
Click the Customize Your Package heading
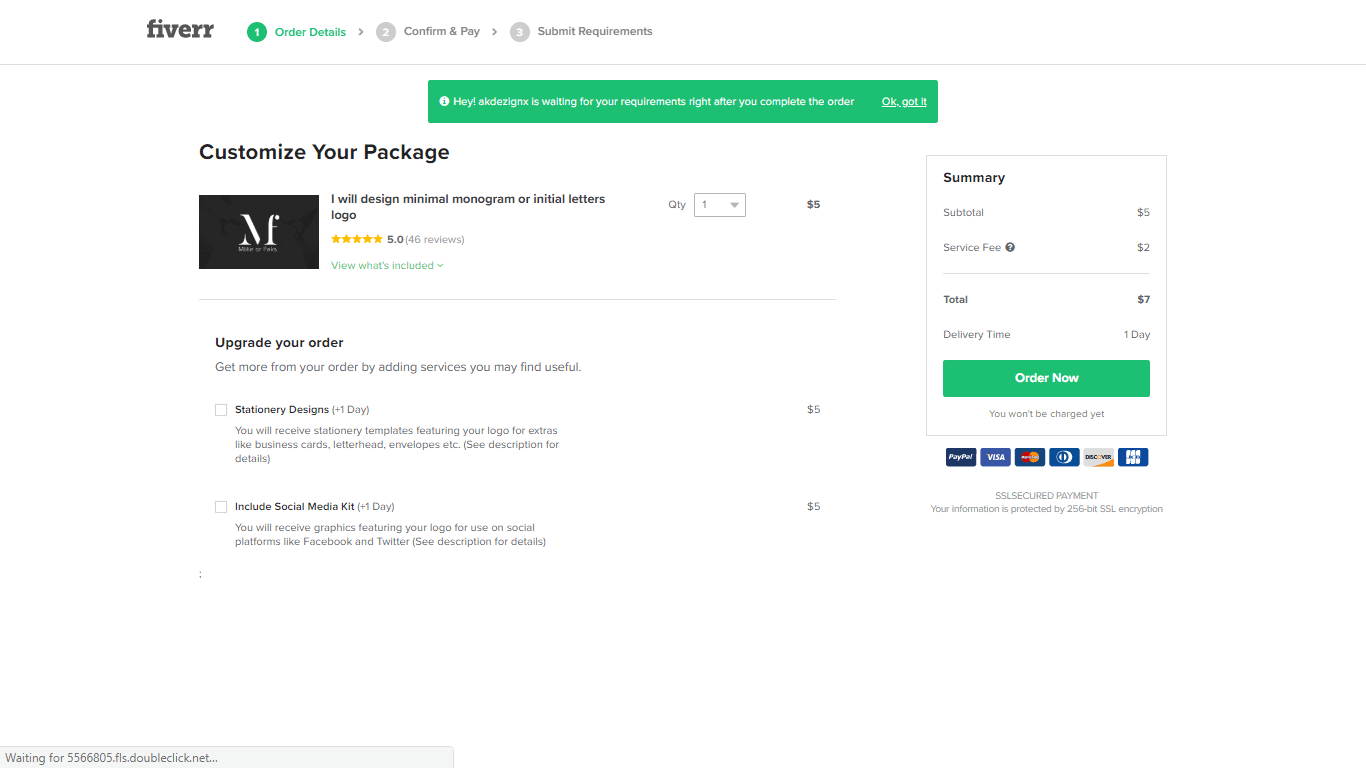324,152
